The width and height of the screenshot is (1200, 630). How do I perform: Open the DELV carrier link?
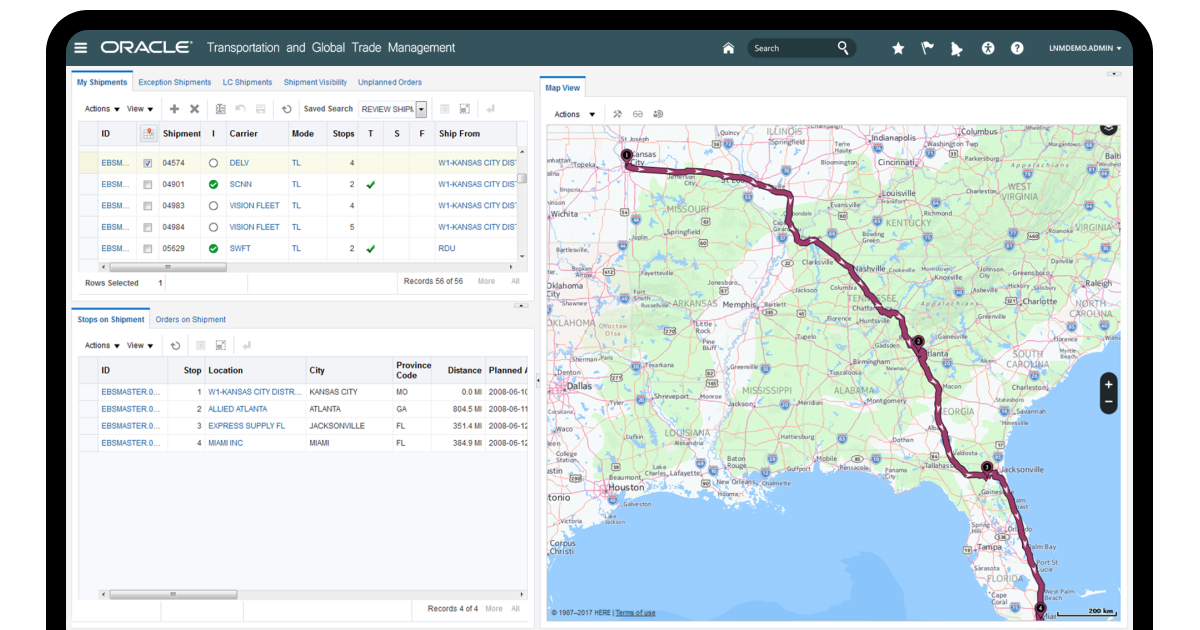coord(239,163)
